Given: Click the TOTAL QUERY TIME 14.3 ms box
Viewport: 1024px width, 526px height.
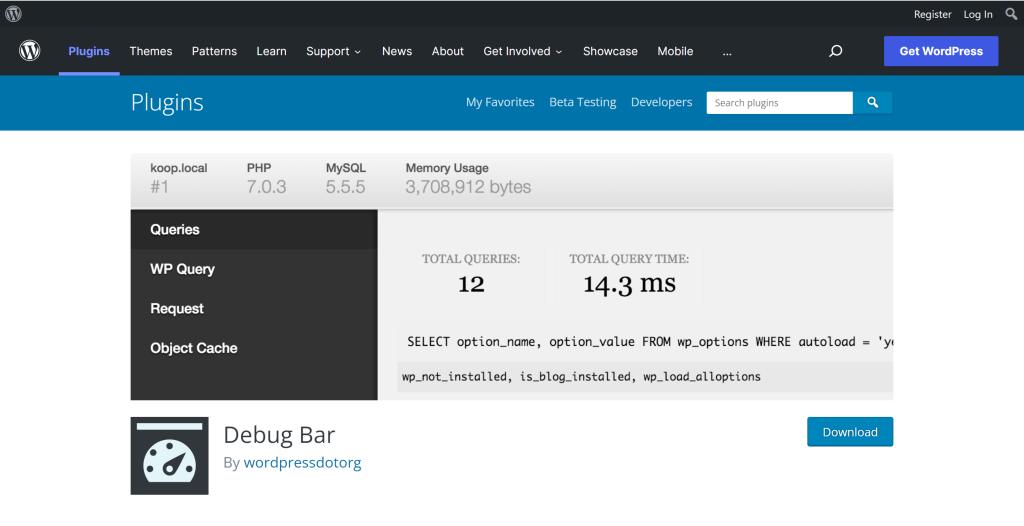Looking at the screenshot, I should [629, 276].
